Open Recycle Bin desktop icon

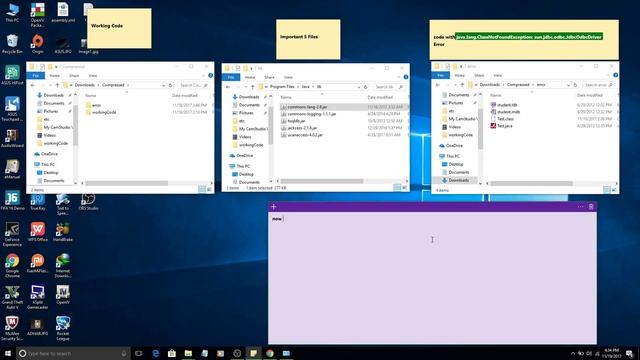[12, 44]
